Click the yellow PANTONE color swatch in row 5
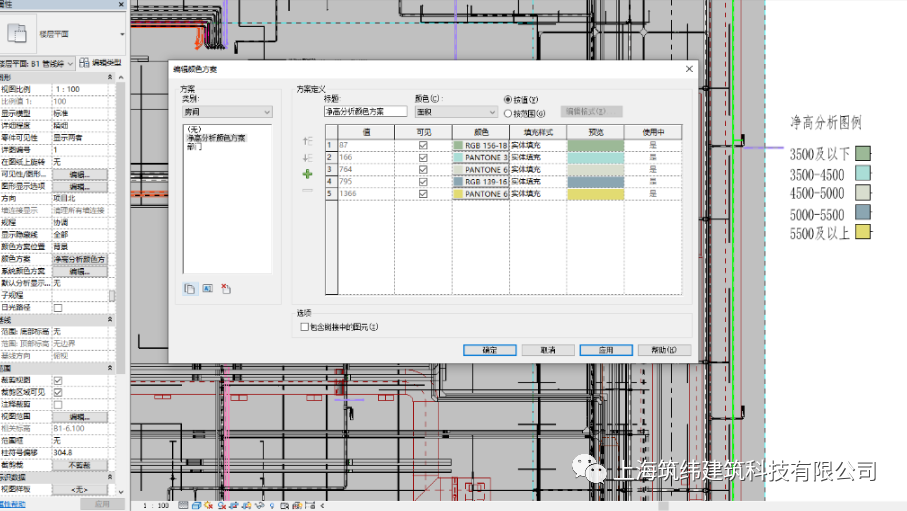The height and width of the screenshot is (511, 907). (458, 194)
